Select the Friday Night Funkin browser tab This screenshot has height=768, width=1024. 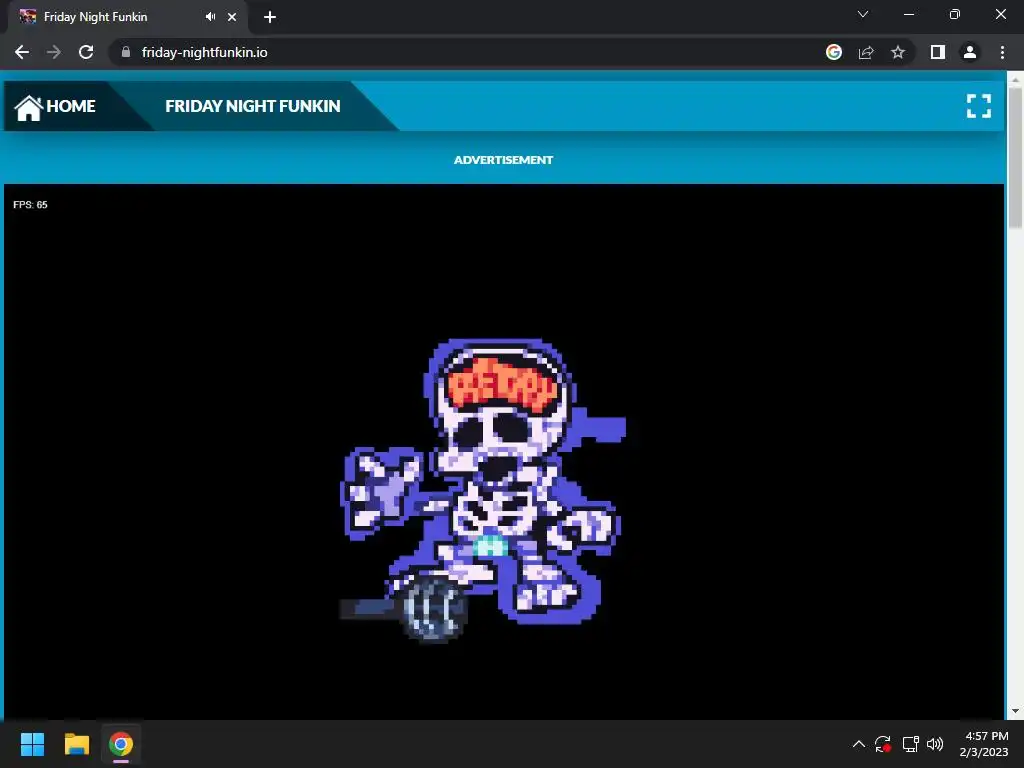pos(127,17)
